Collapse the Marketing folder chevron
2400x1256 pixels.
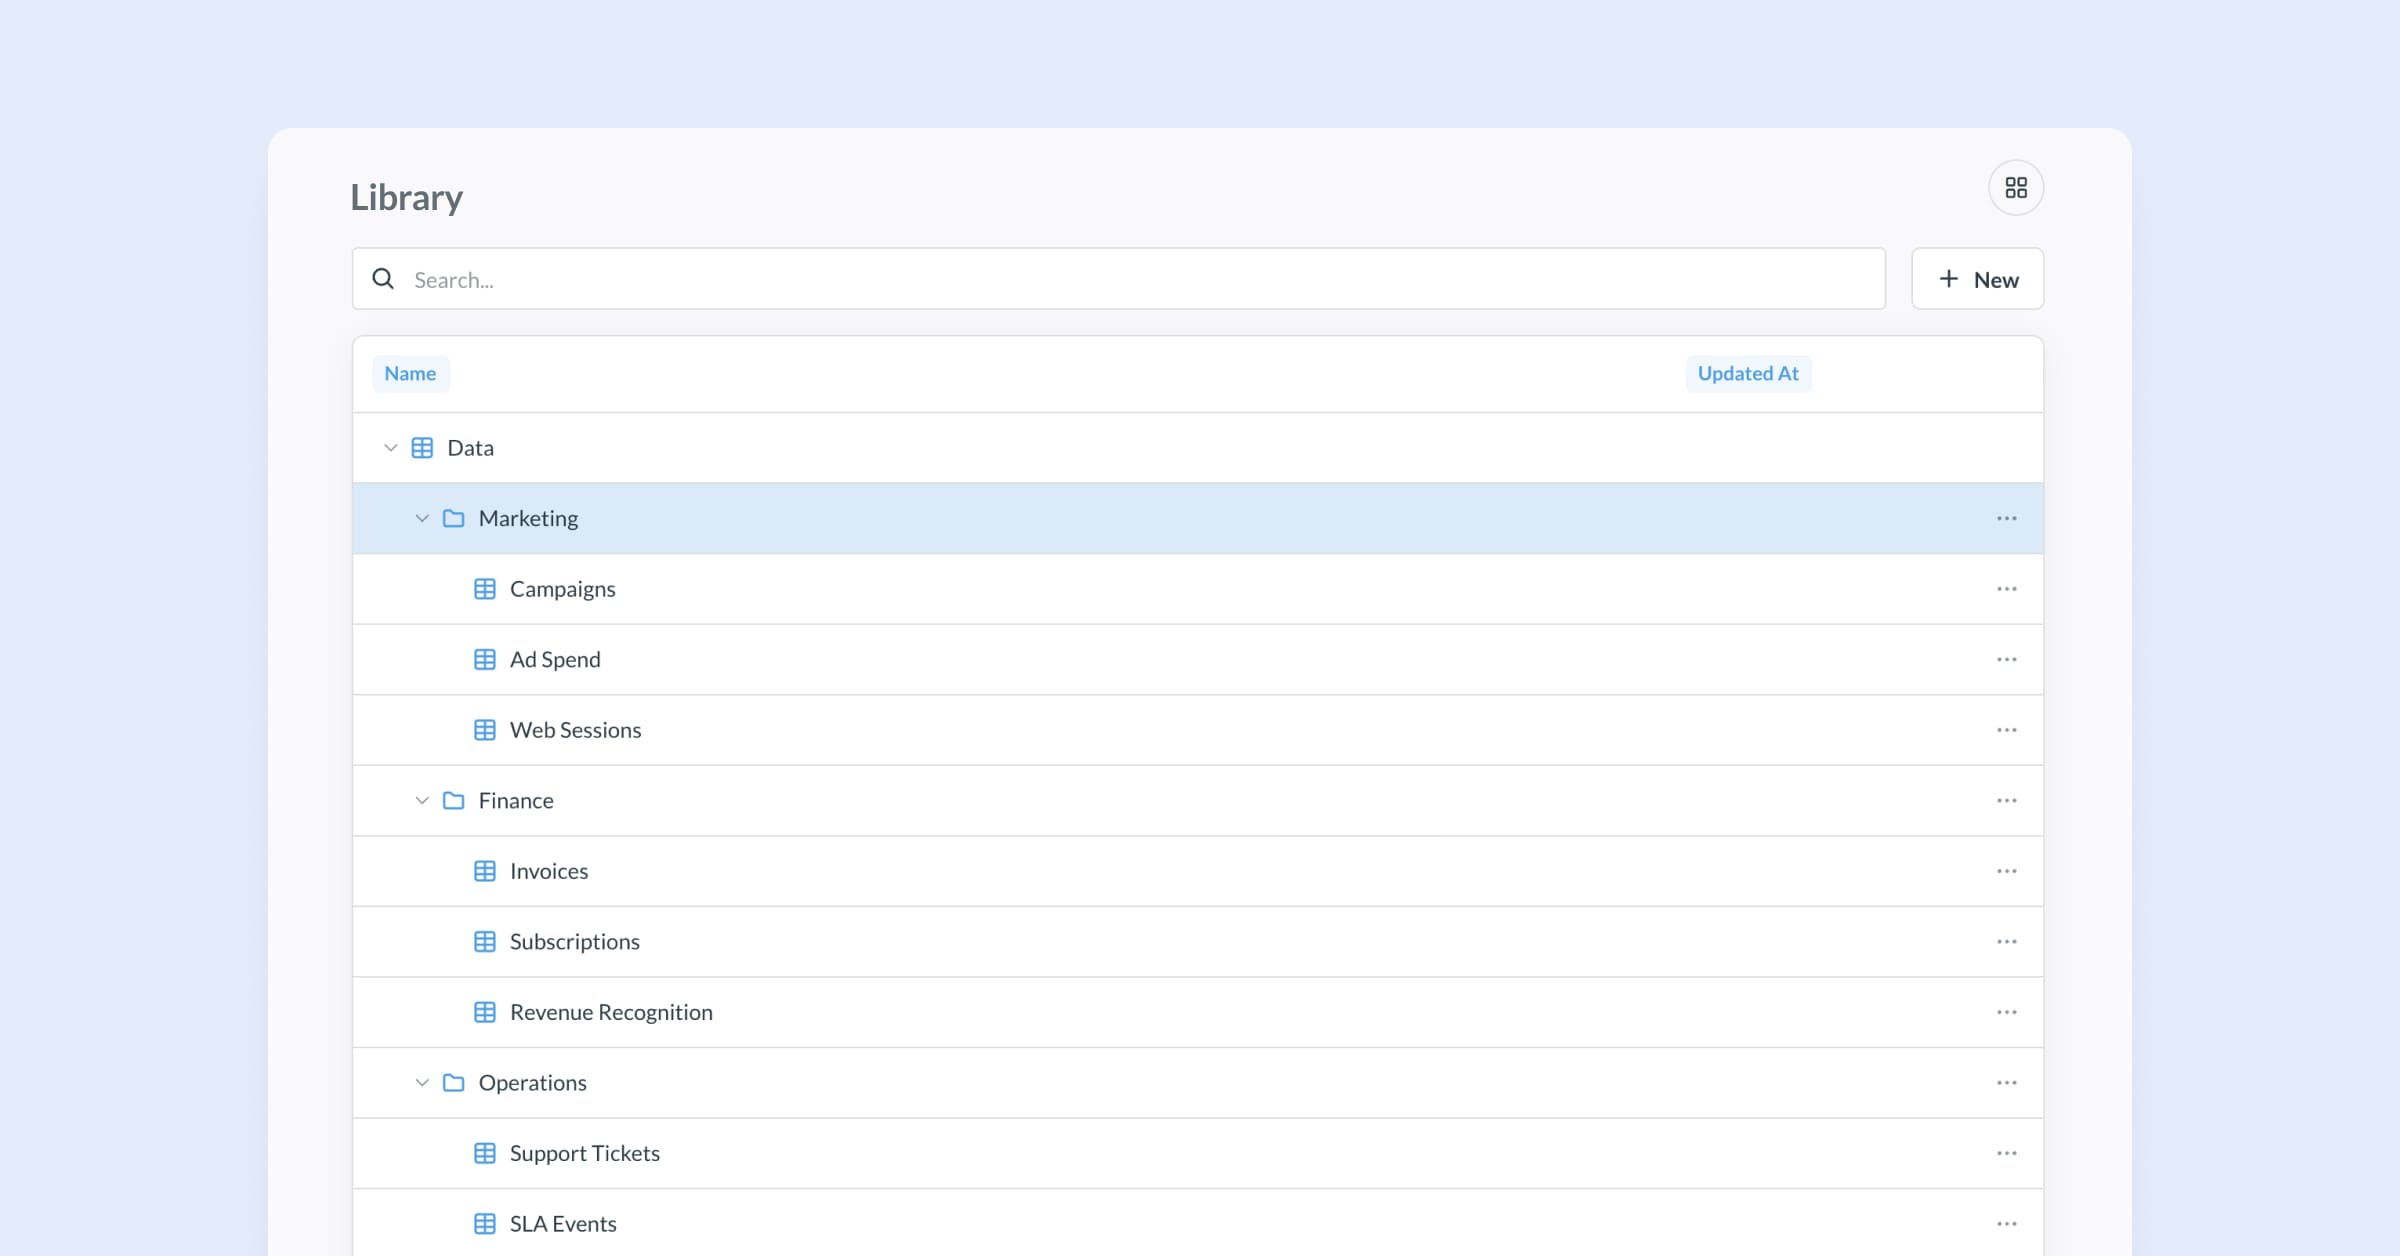[422, 518]
